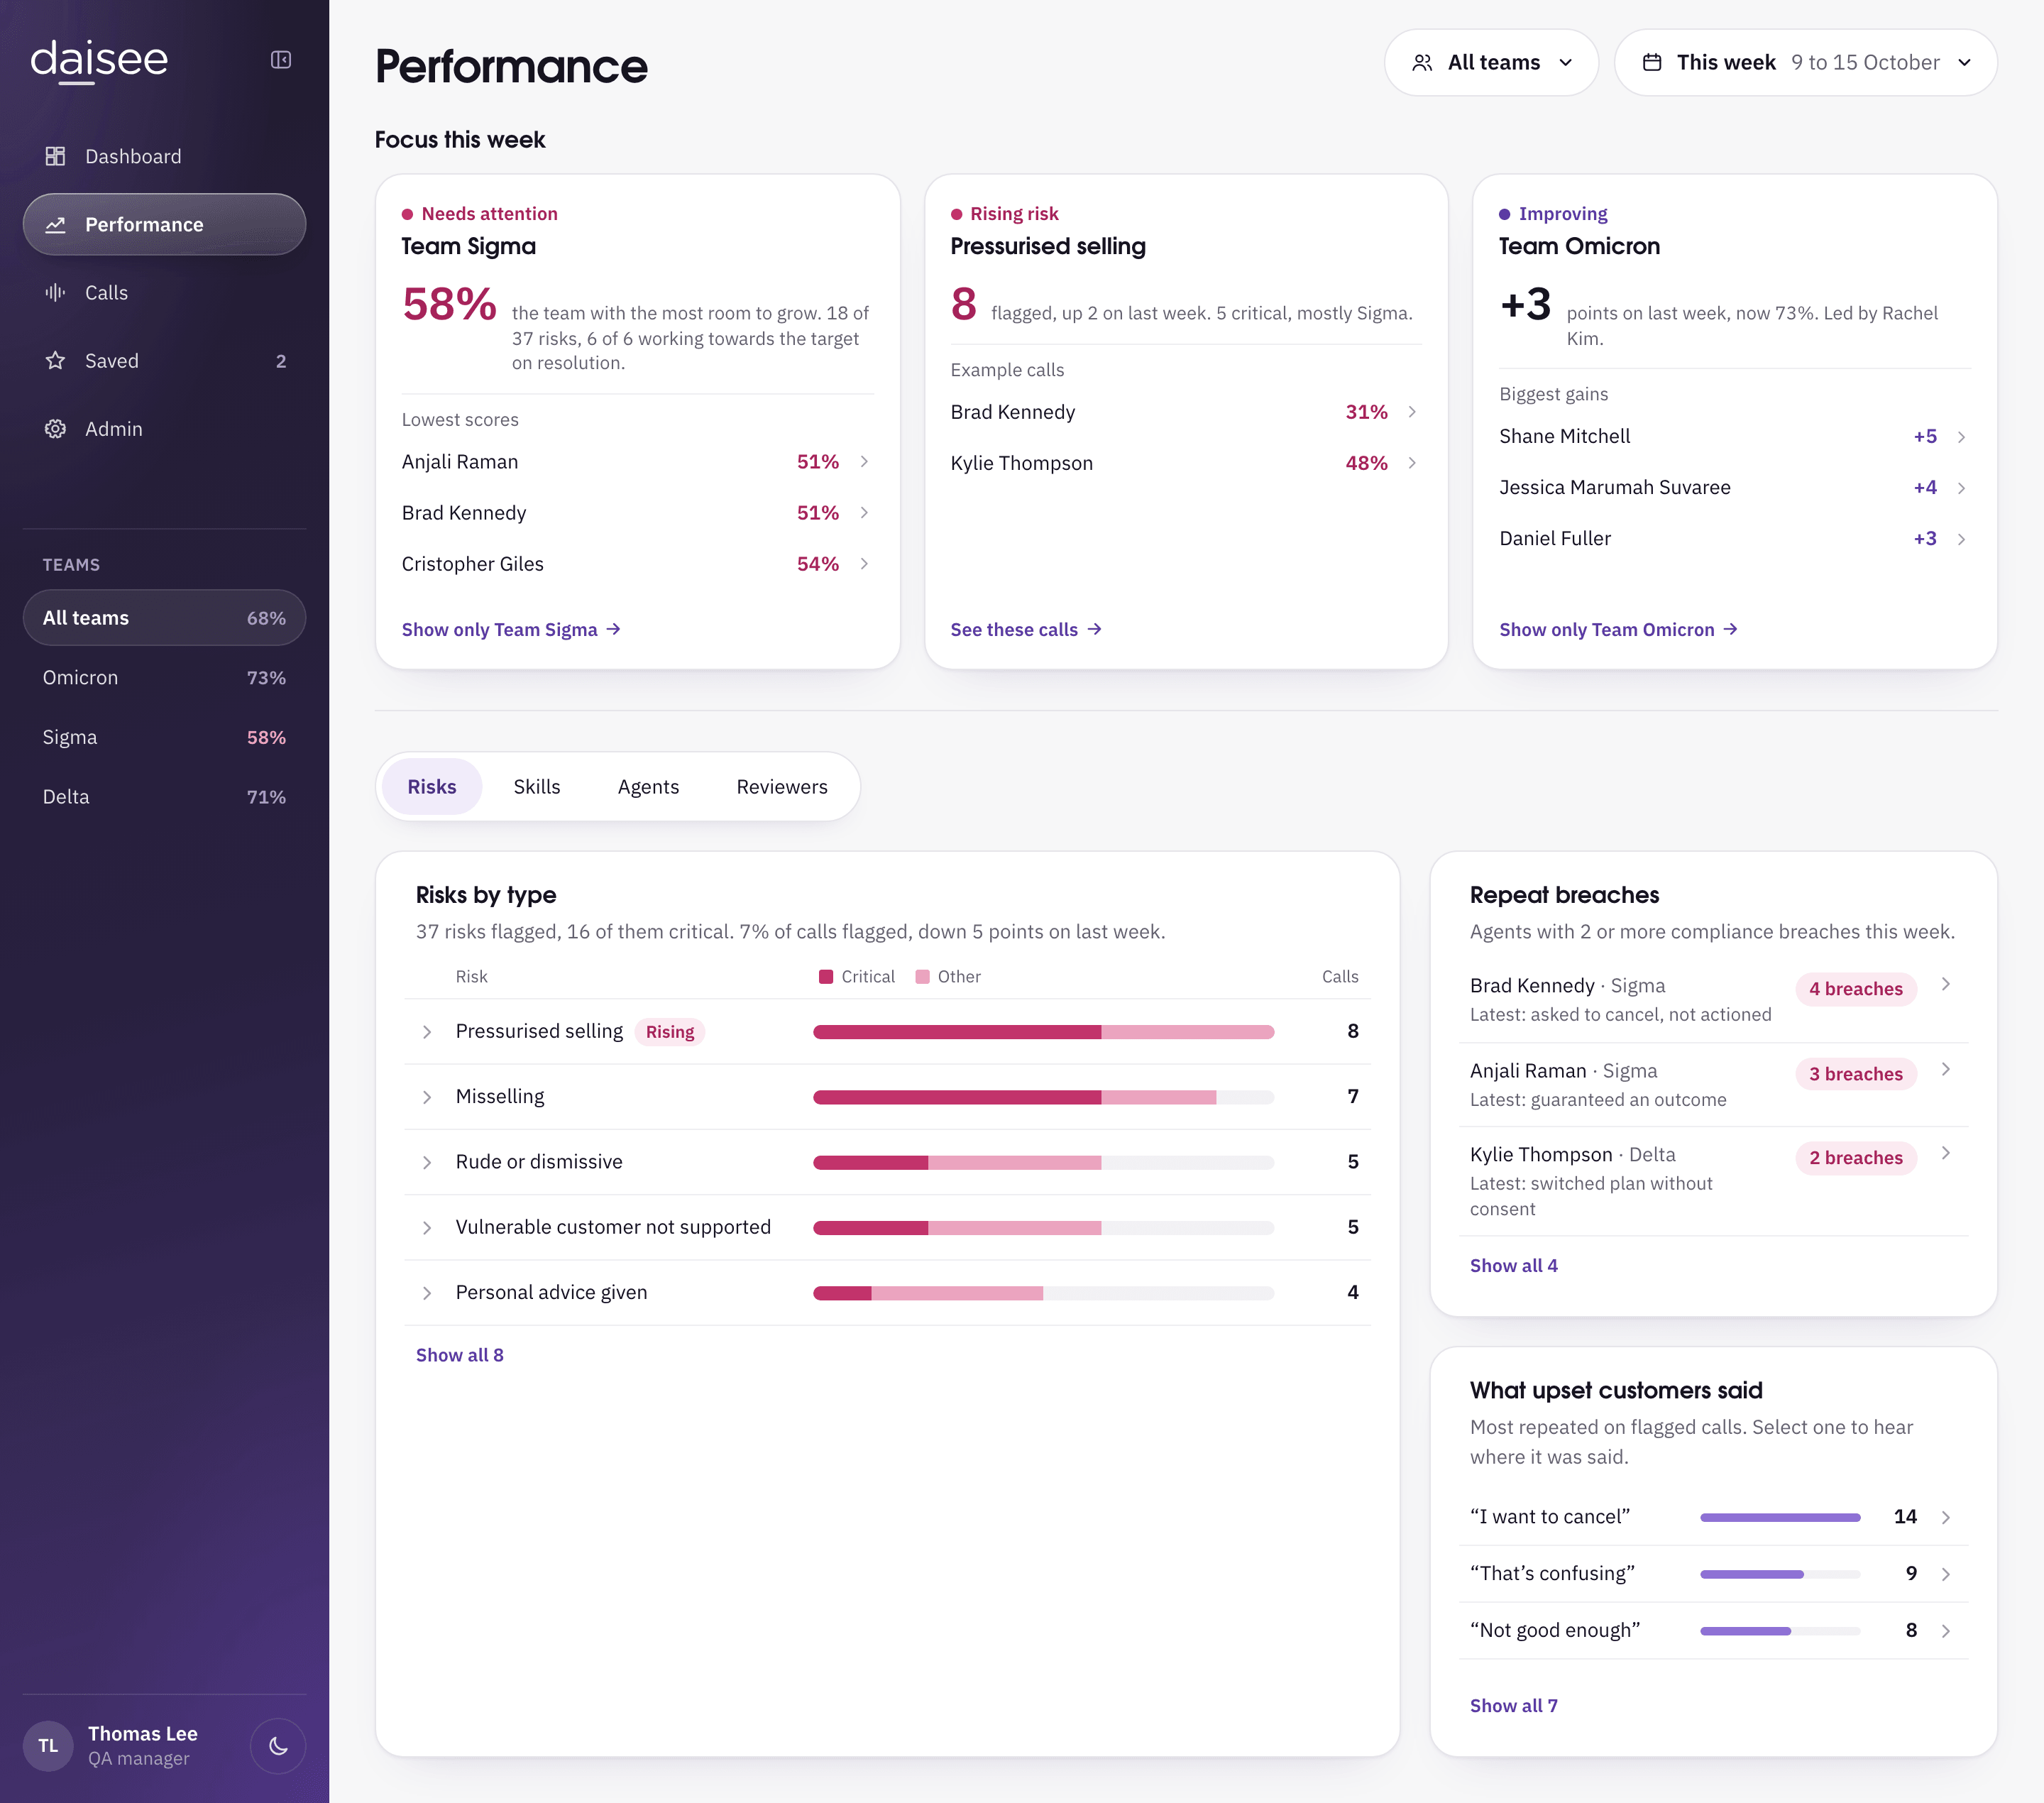Click See these calls link
The height and width of the screenshot is (1803, 2044).
(1026, 629)
